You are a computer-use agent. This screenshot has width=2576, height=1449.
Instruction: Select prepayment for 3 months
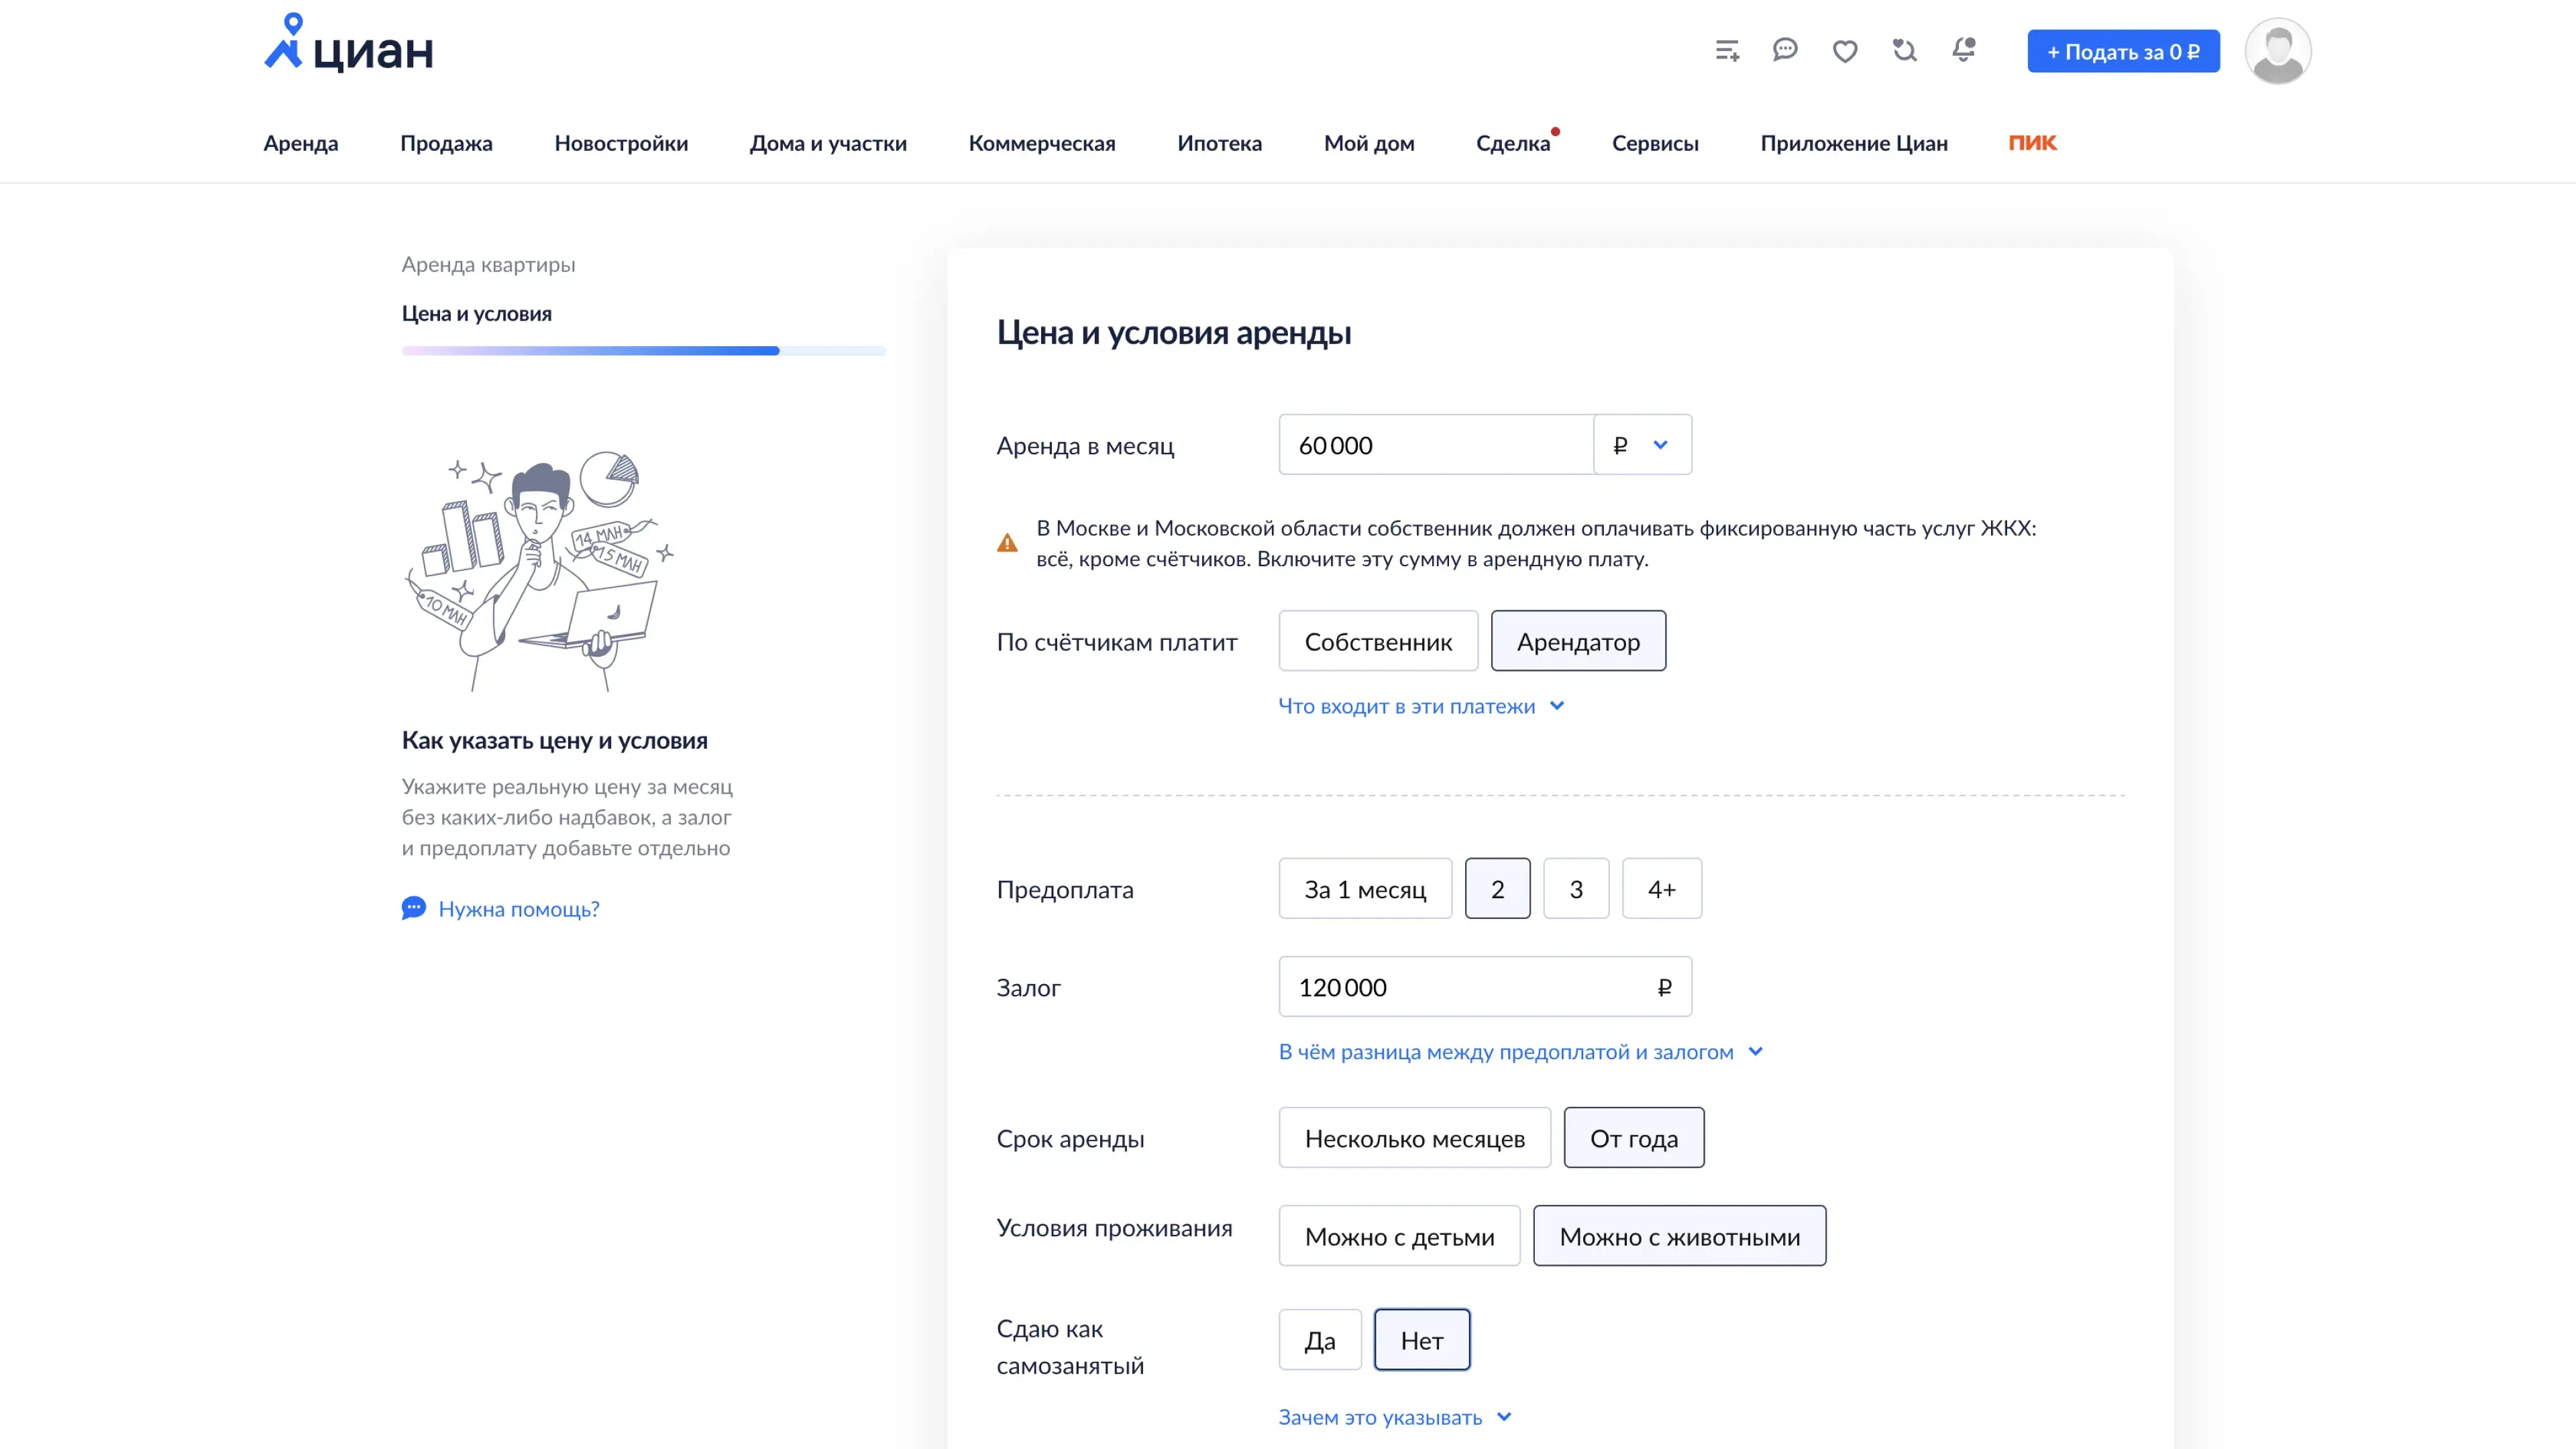(1575, 889)
